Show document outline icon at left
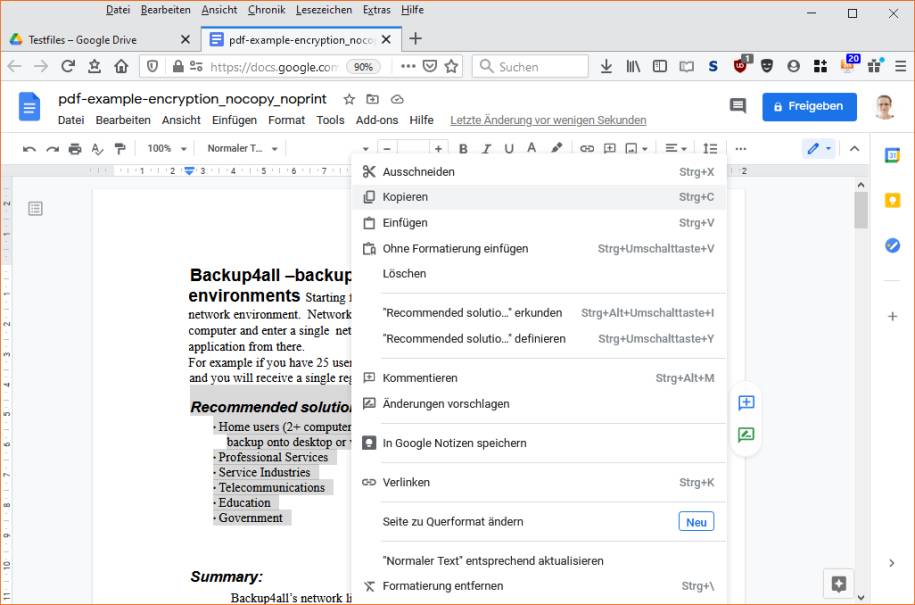 click(x=35, y=208)
